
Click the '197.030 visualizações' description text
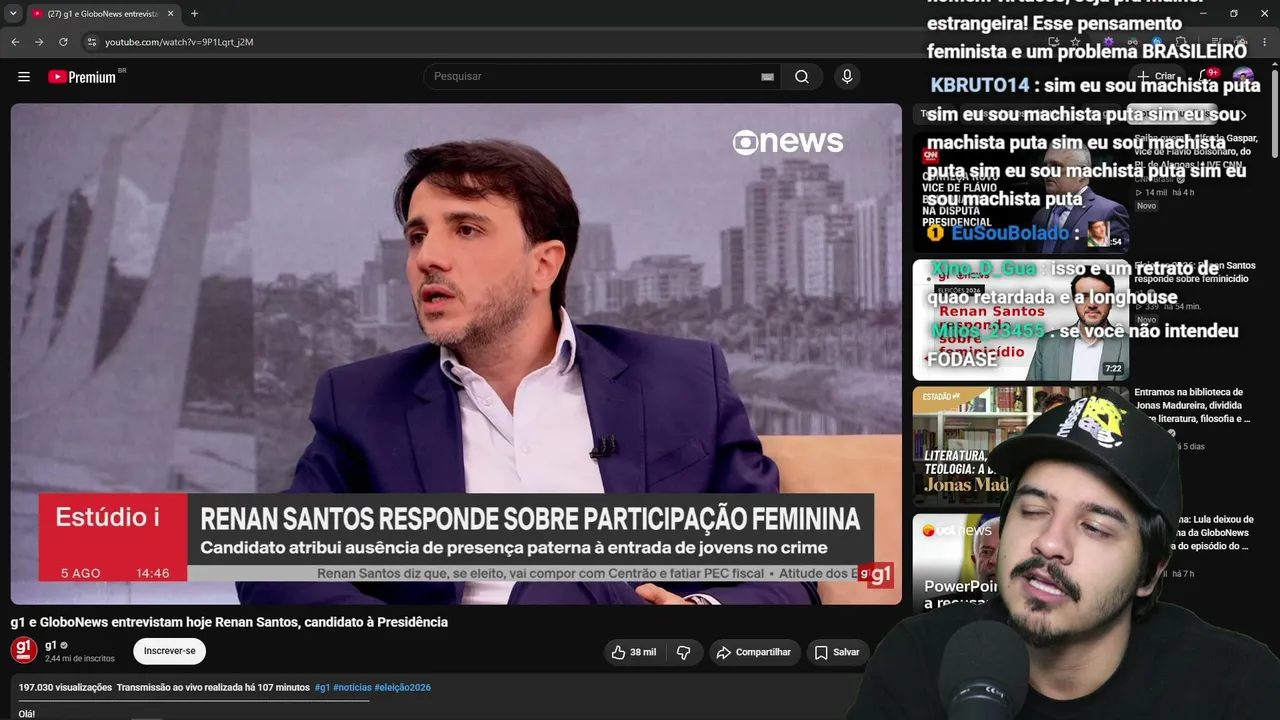coord(65,687)
